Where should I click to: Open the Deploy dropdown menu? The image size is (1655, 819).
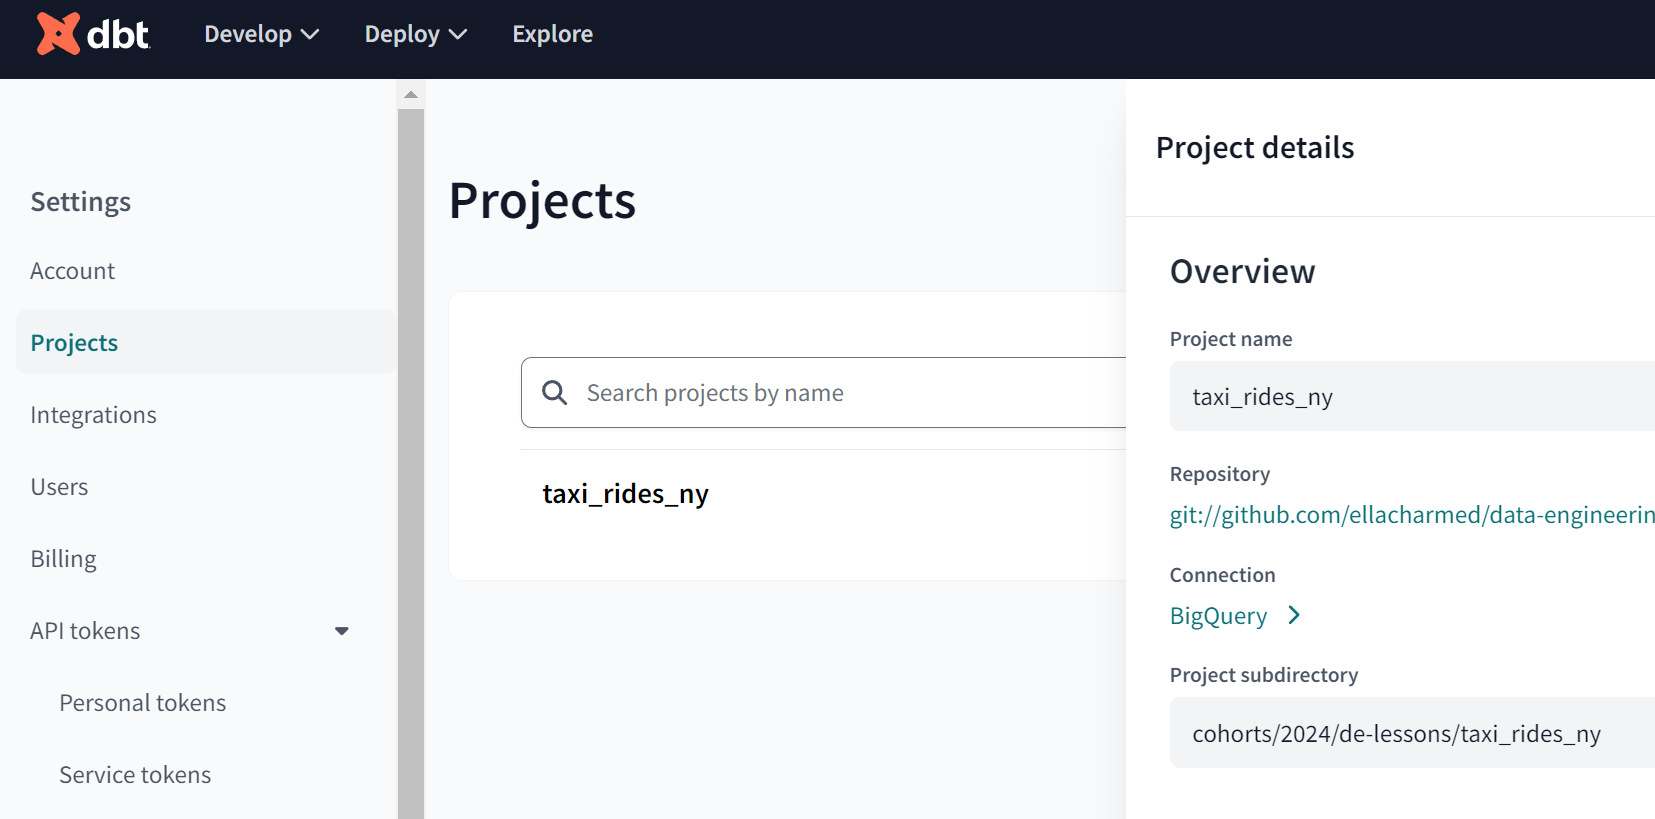tap(415, 34)
